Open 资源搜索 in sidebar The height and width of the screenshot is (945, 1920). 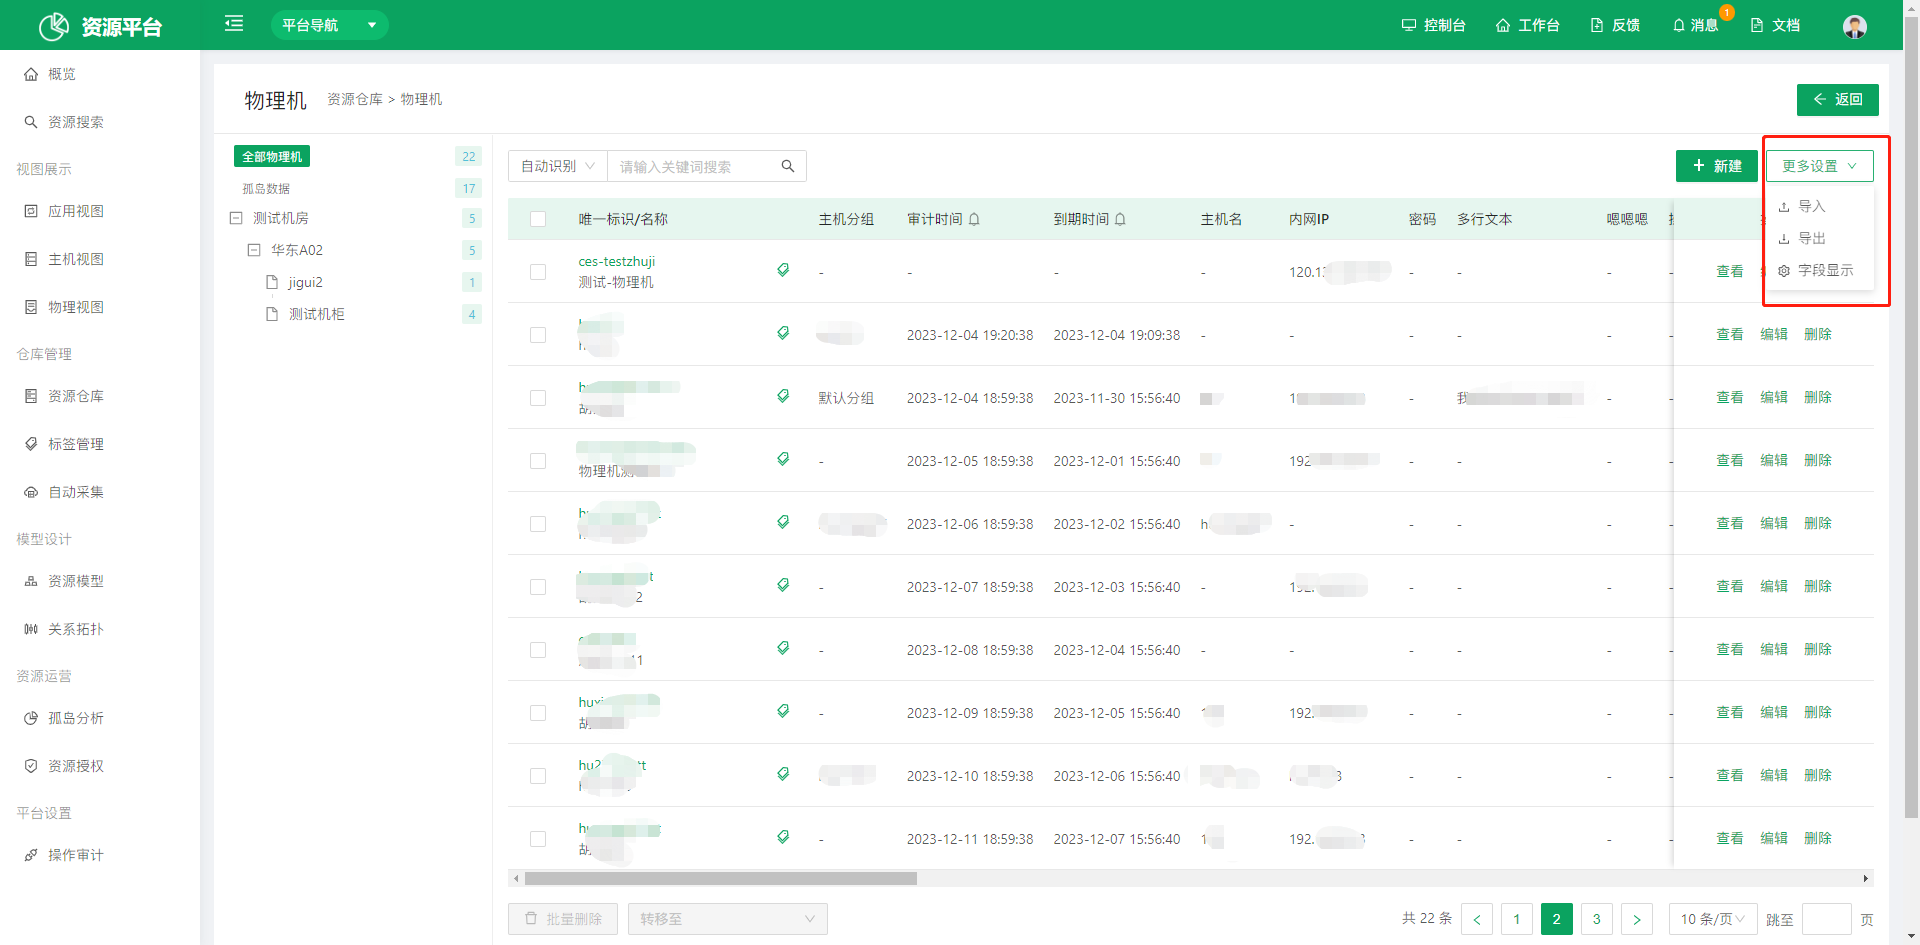64,122
